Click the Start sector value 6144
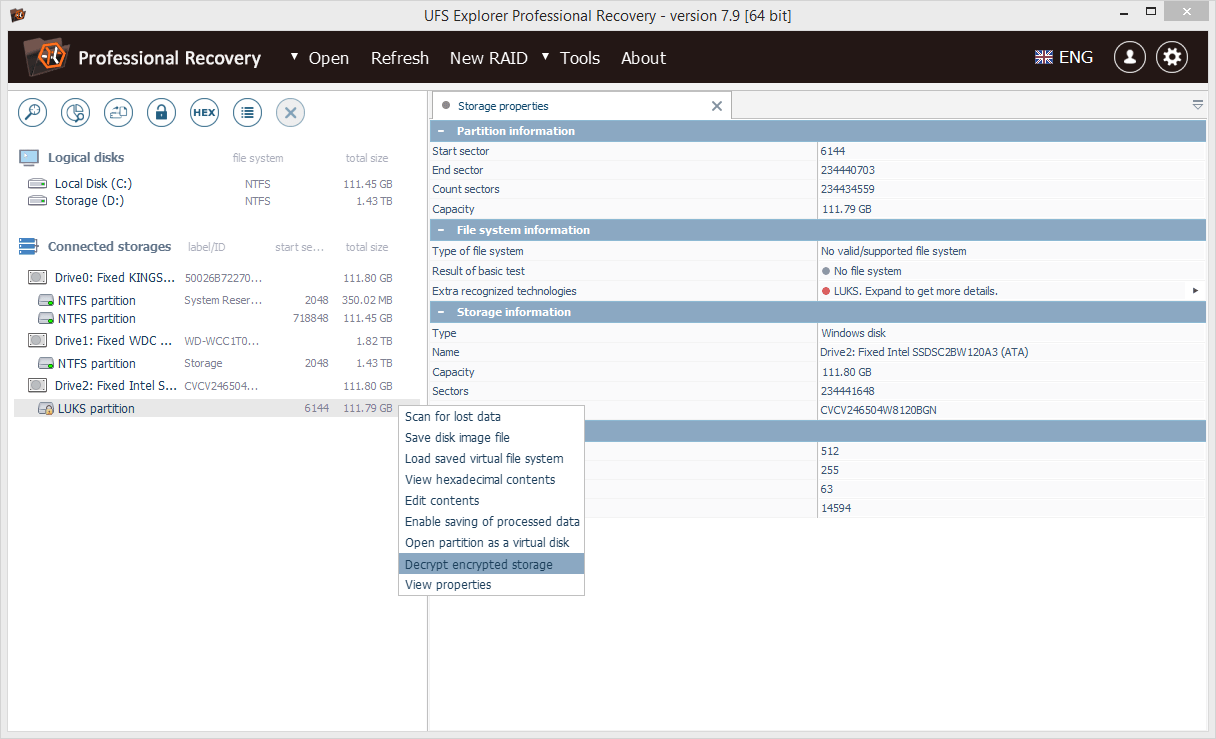The image size is (1216, 739). tap(833, 151)
